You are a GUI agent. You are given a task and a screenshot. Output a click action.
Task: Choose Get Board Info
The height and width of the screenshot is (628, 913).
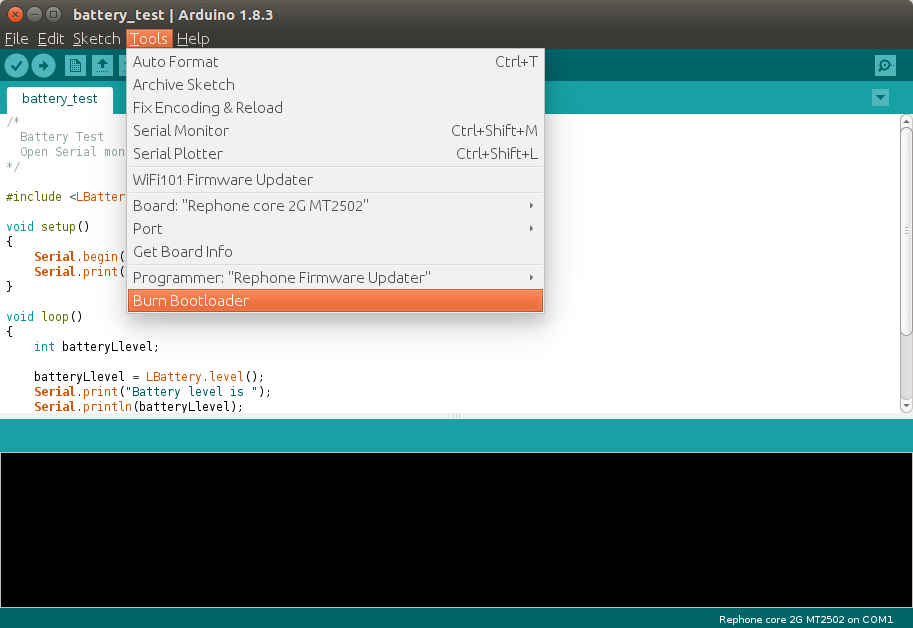(335, 252)
